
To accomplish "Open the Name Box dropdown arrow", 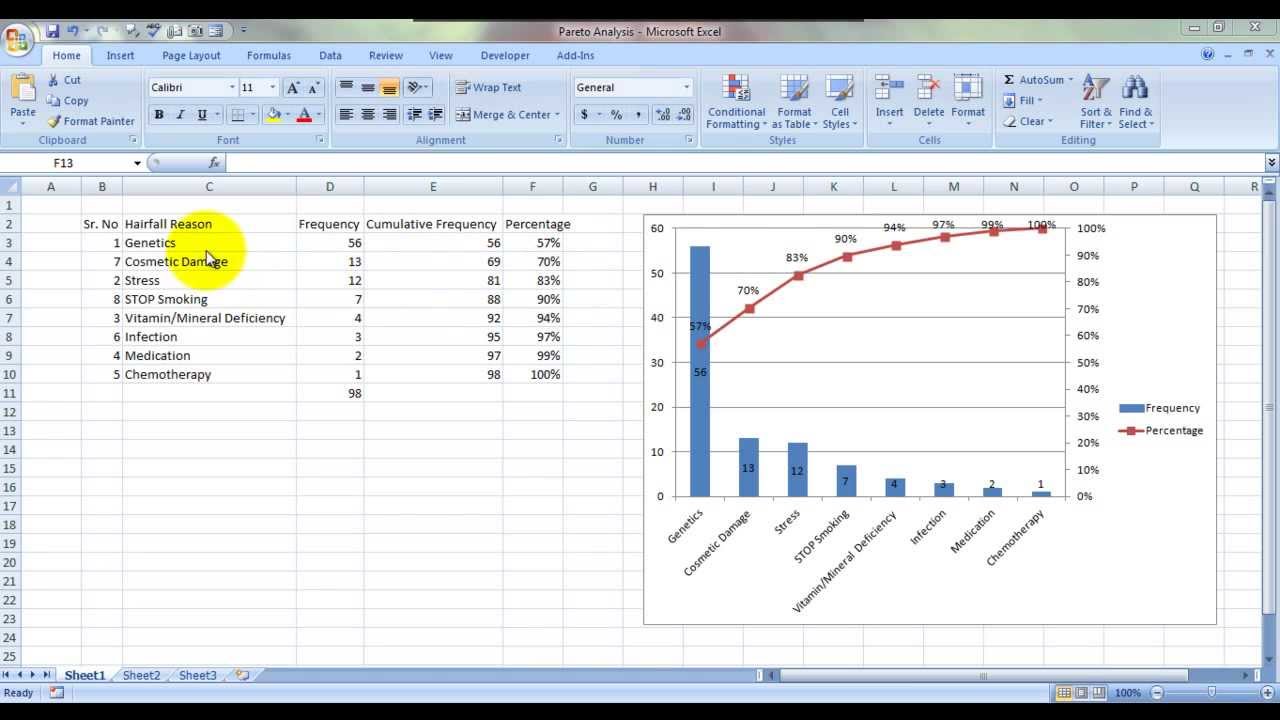I will [x=137, y=163].
